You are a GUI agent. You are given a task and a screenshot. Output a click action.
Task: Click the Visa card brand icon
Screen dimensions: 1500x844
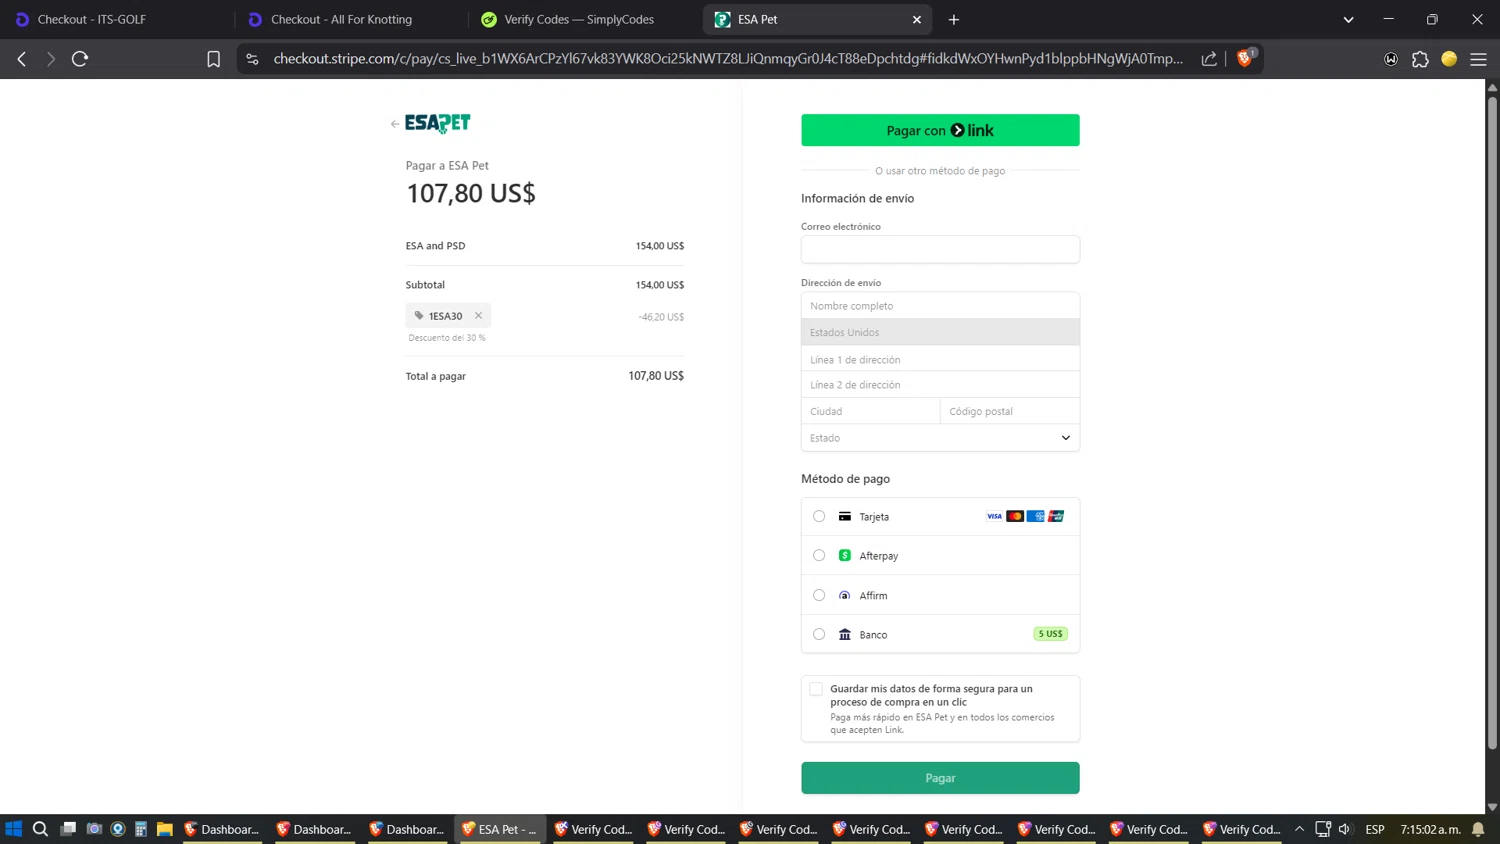[994, 516]
